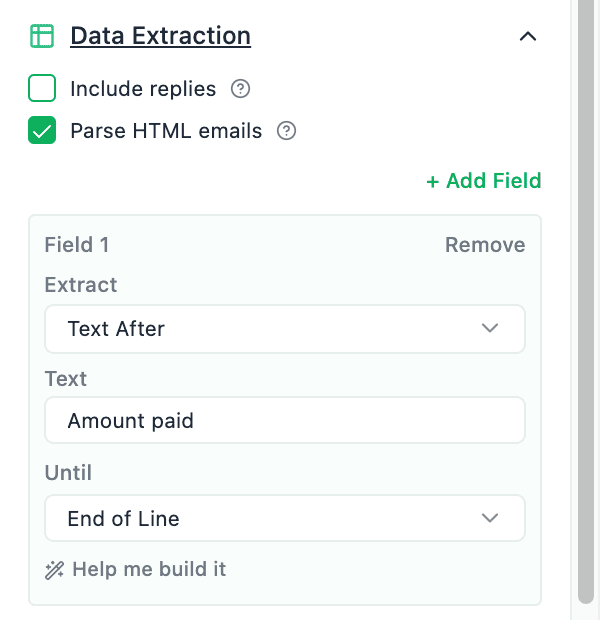600x620 pixels.
Task: Add a new field with Add Field
Action: [484, 181]
